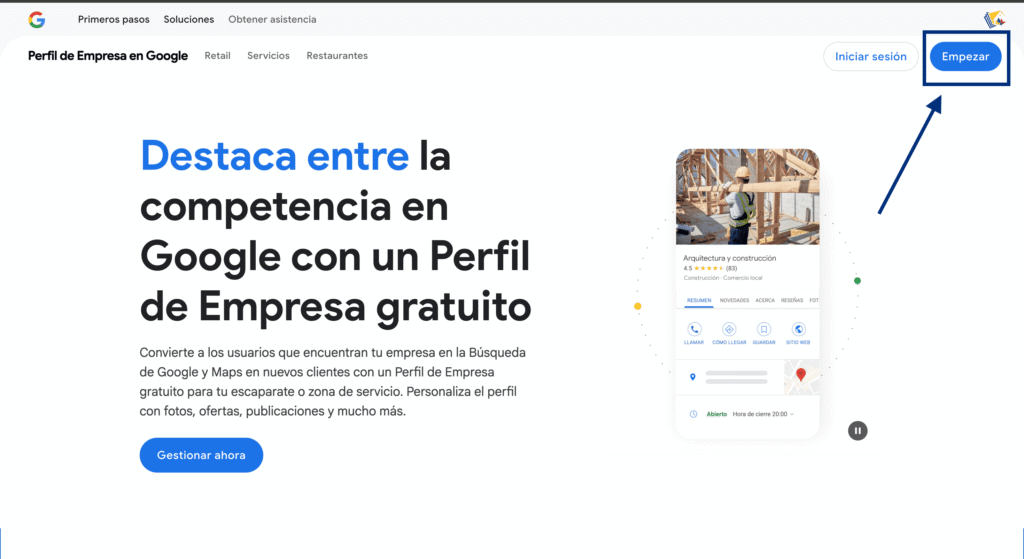Expand the Hora de cierre 20:00 chevron
Screen dimensions: 1024x559
[792, 414]
